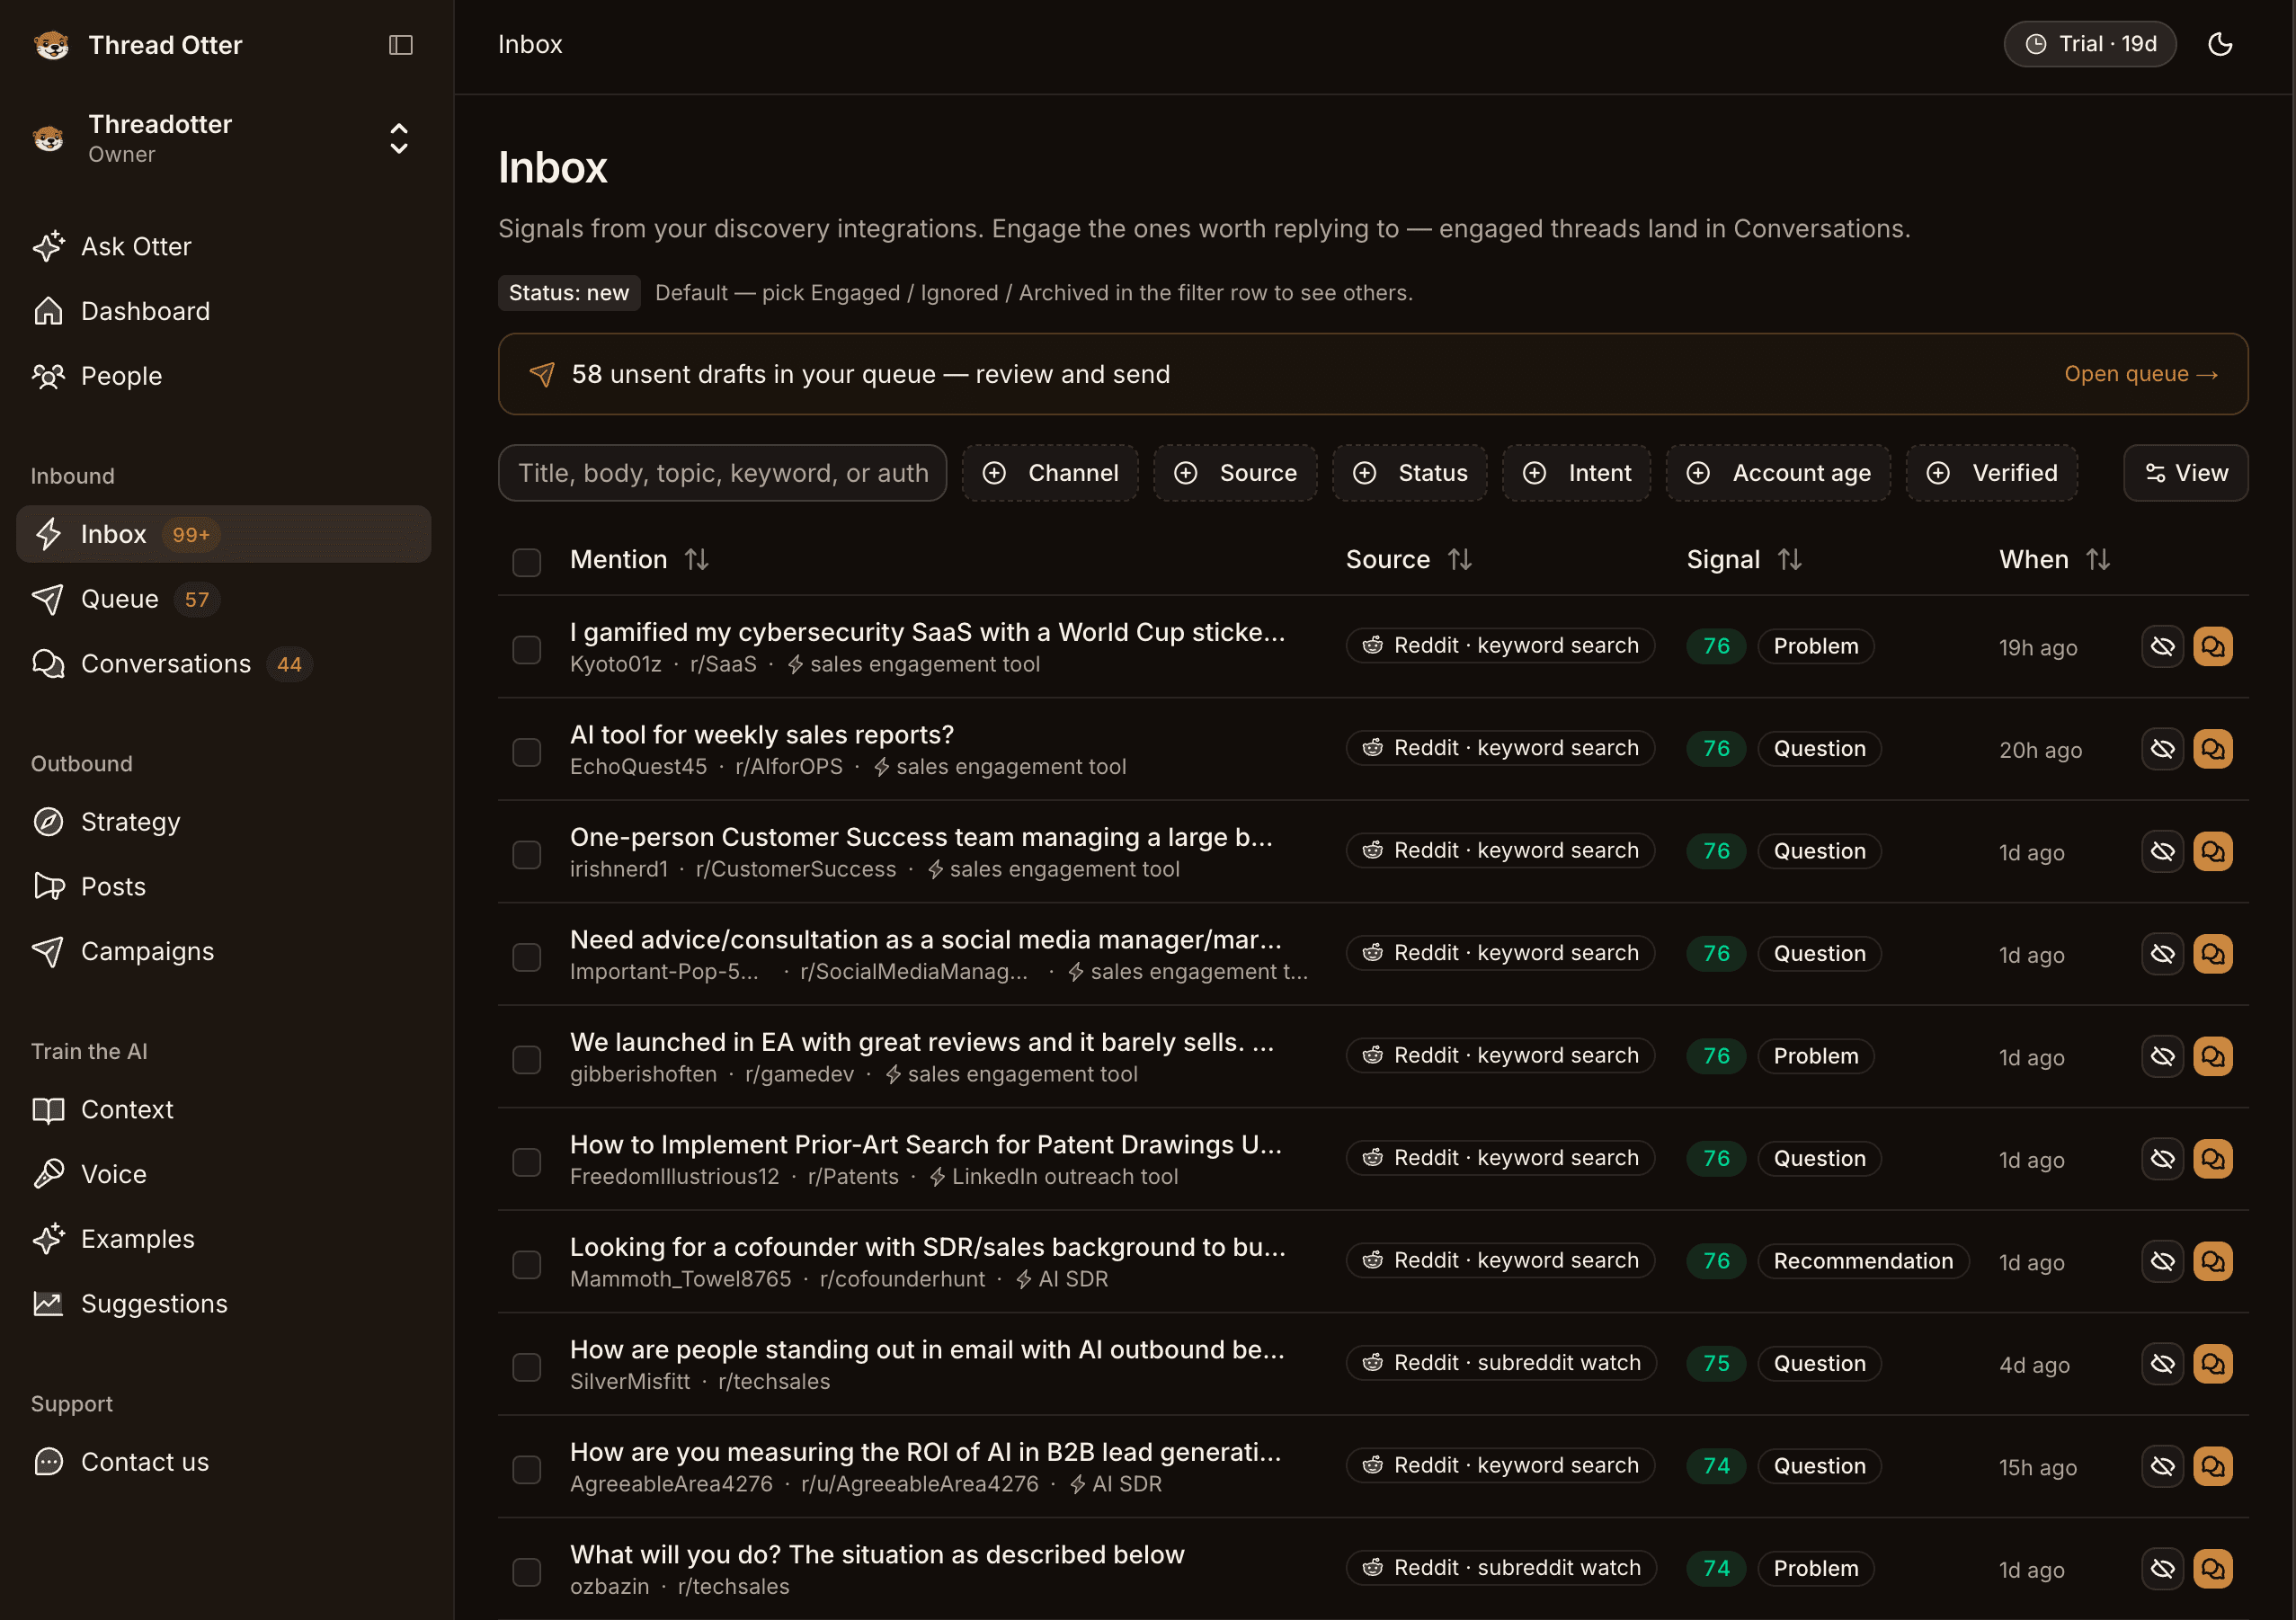Click the paper plane drafts banner icon
This screenshot has width=2296, height=1620.
(542, 374)
